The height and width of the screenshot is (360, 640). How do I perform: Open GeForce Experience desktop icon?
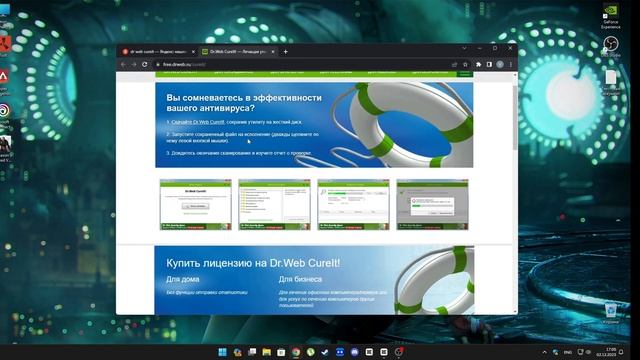pos(611,16)
